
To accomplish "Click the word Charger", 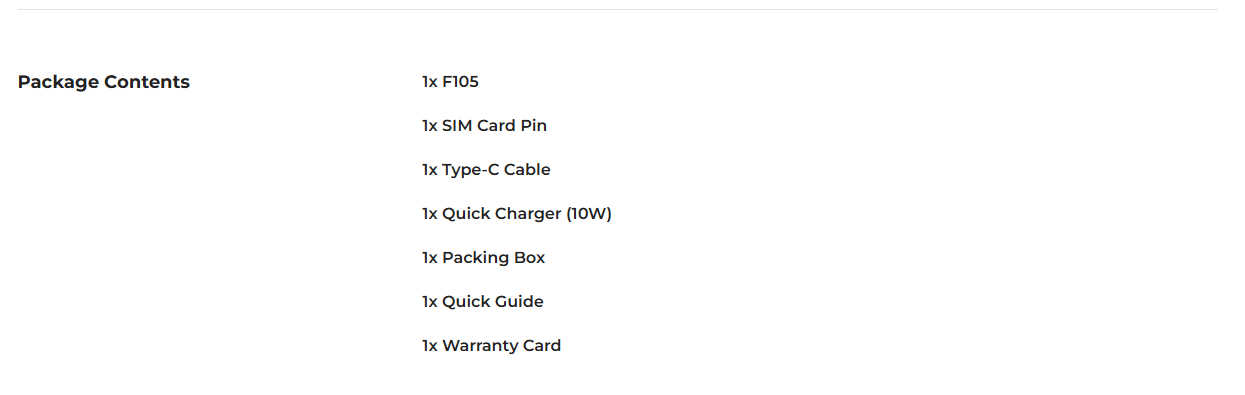I will 528,214.
